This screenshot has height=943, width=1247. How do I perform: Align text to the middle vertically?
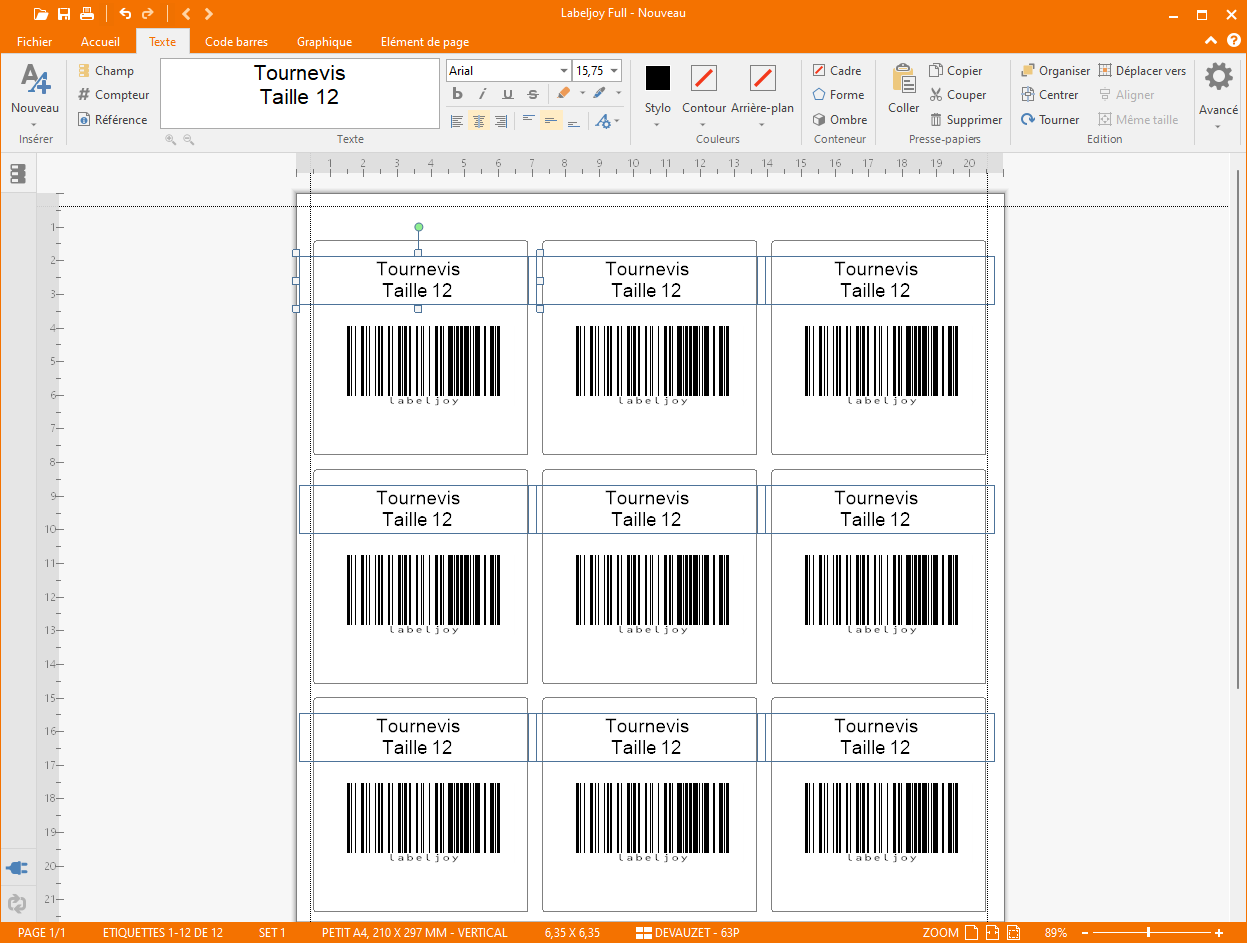[x=551, y=121]
